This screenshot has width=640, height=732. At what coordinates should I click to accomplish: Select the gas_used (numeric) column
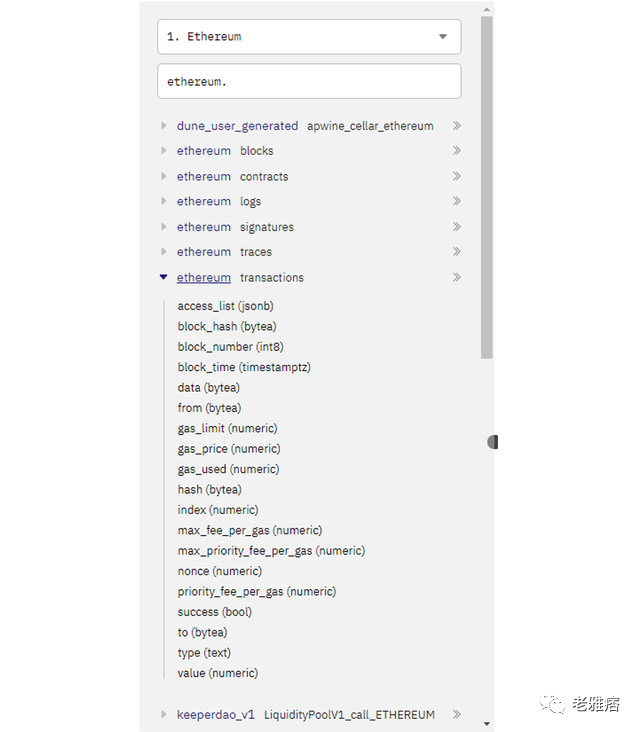[x=228, y=469]
